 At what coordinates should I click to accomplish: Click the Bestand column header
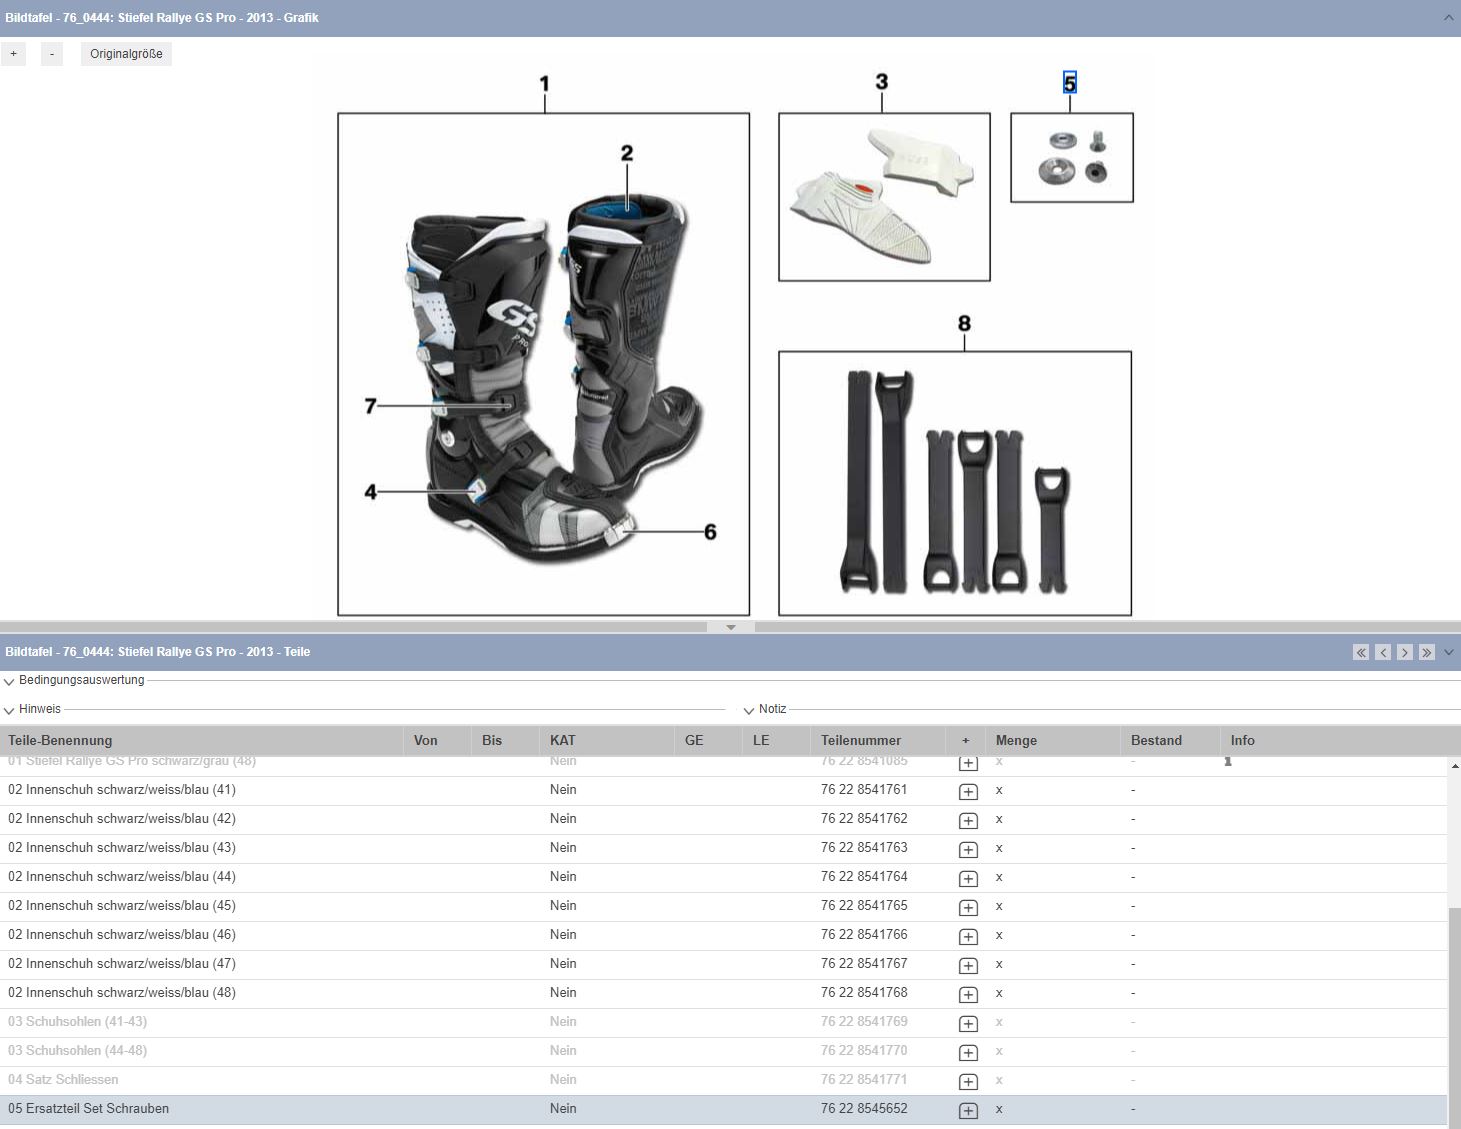1170,741
